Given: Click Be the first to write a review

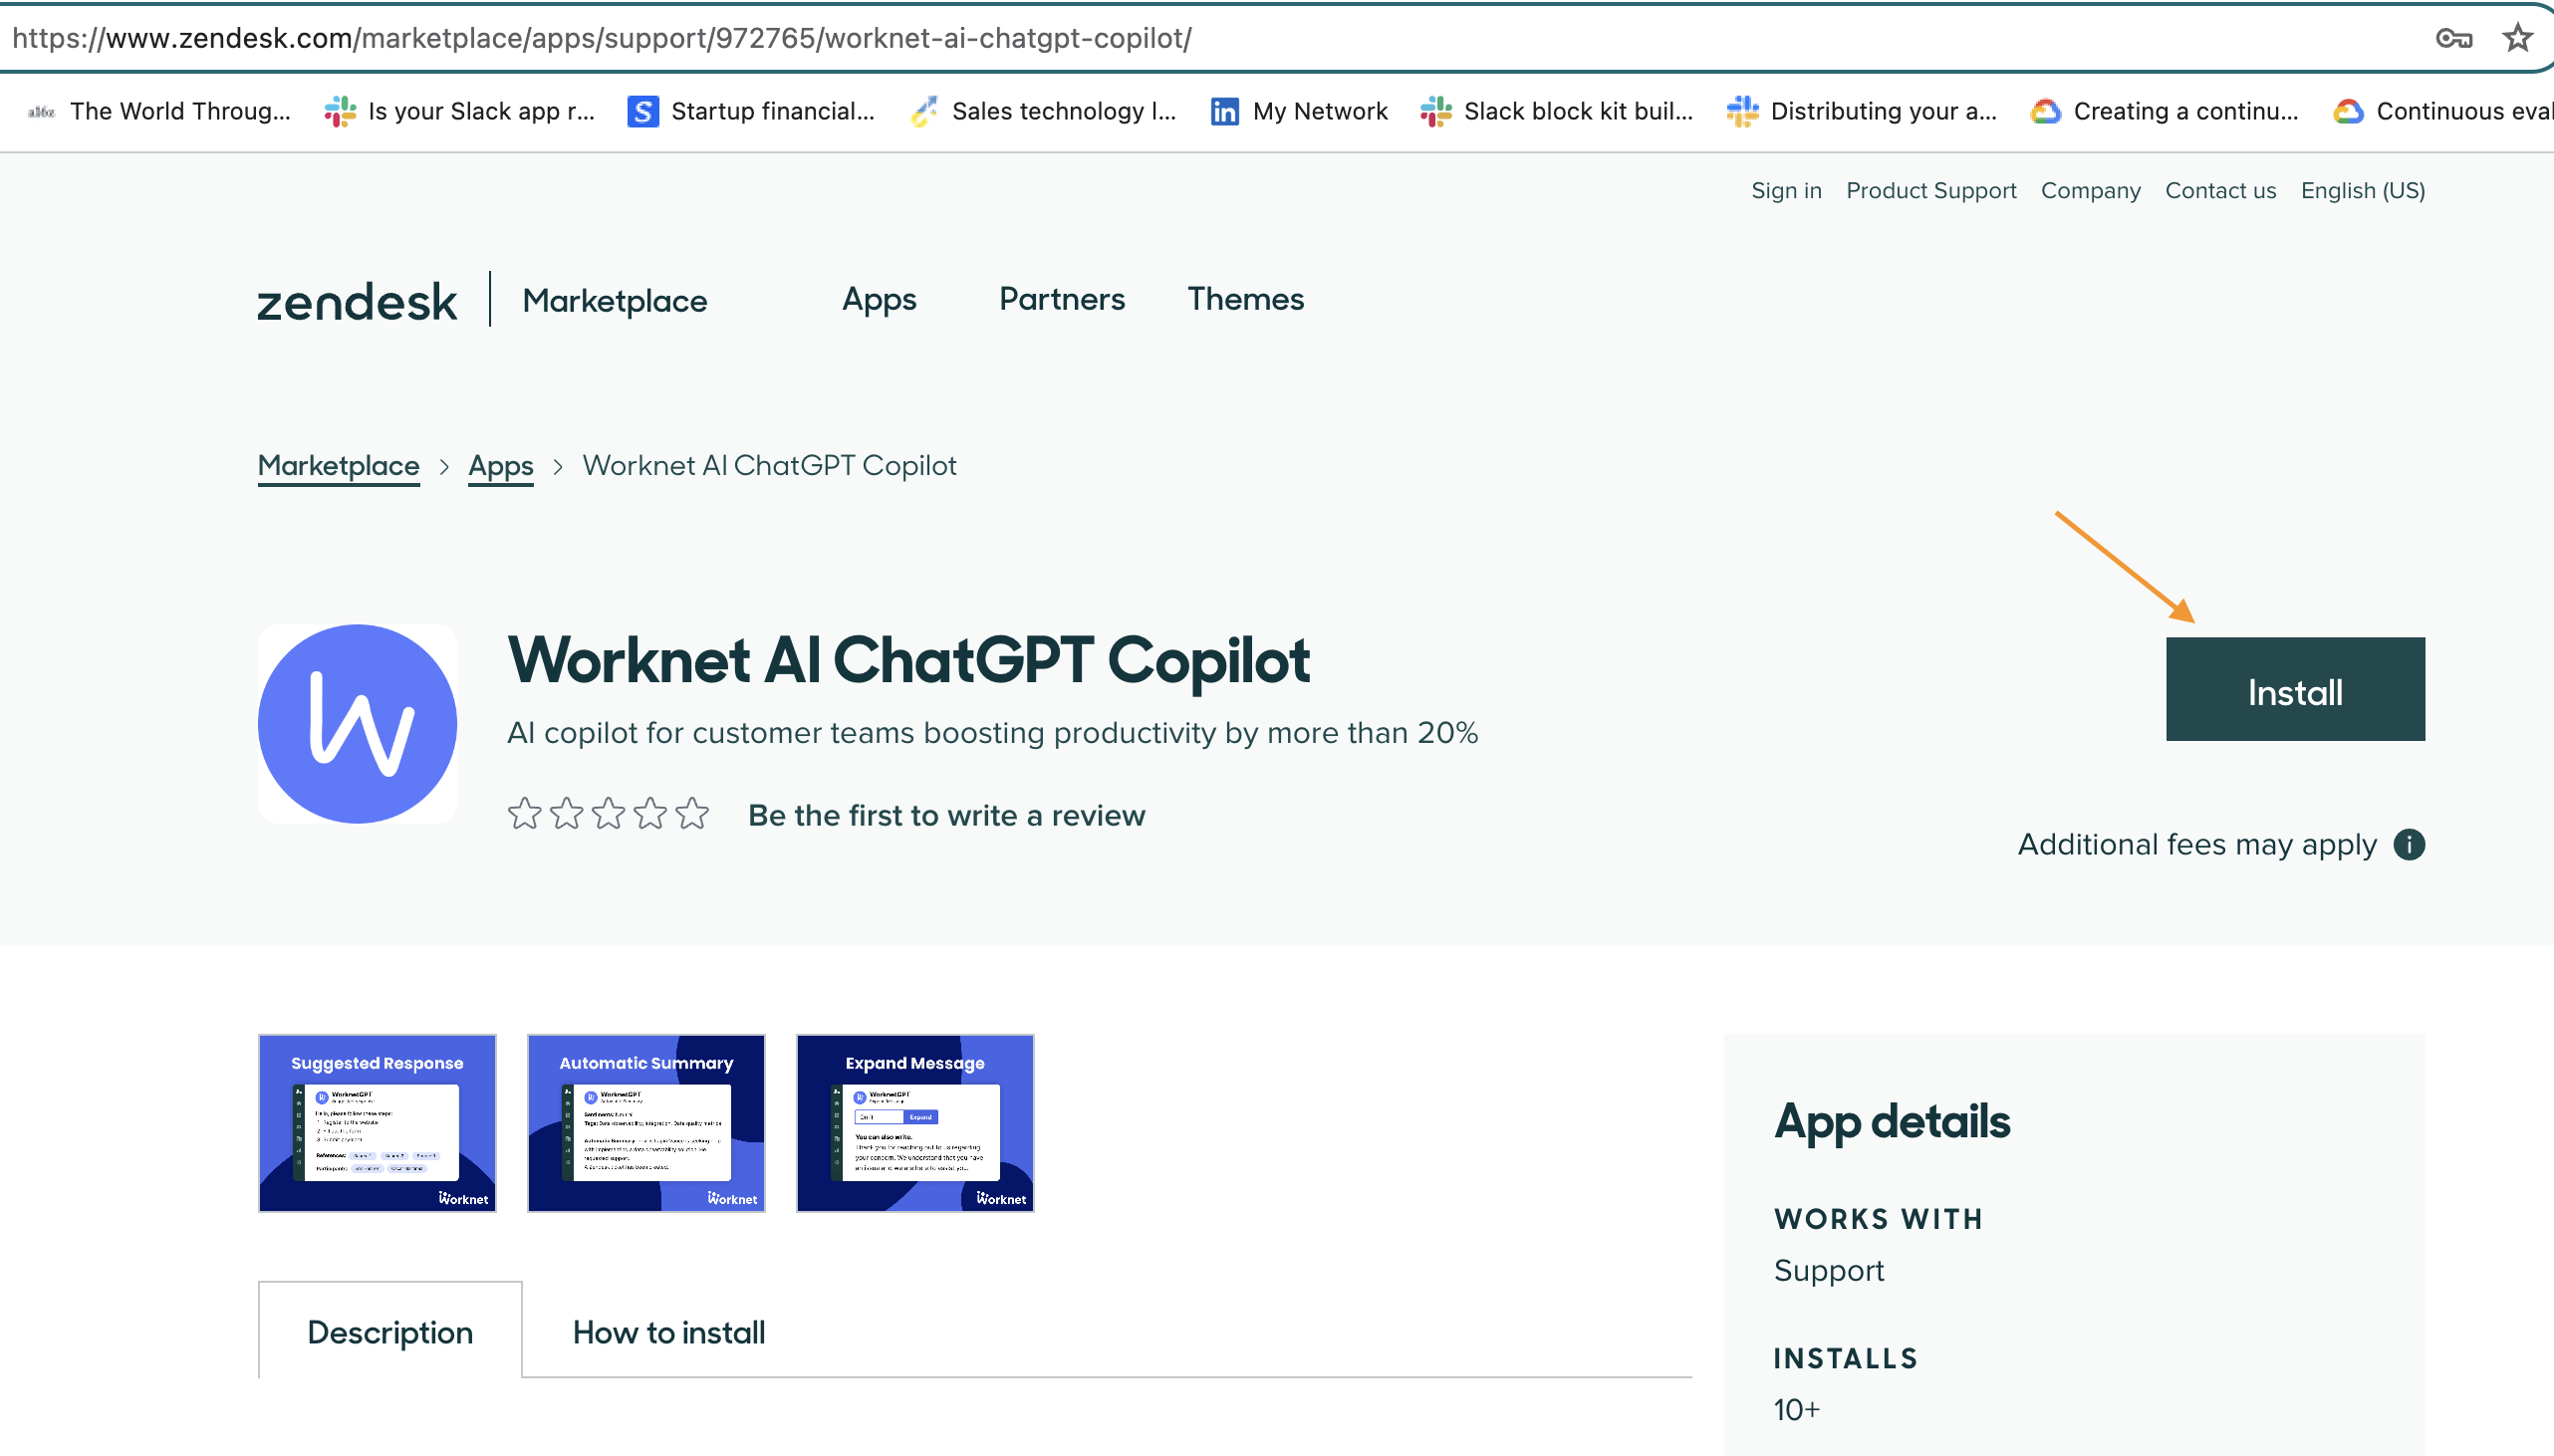Looking at the screenshot, I should (946, 815).
